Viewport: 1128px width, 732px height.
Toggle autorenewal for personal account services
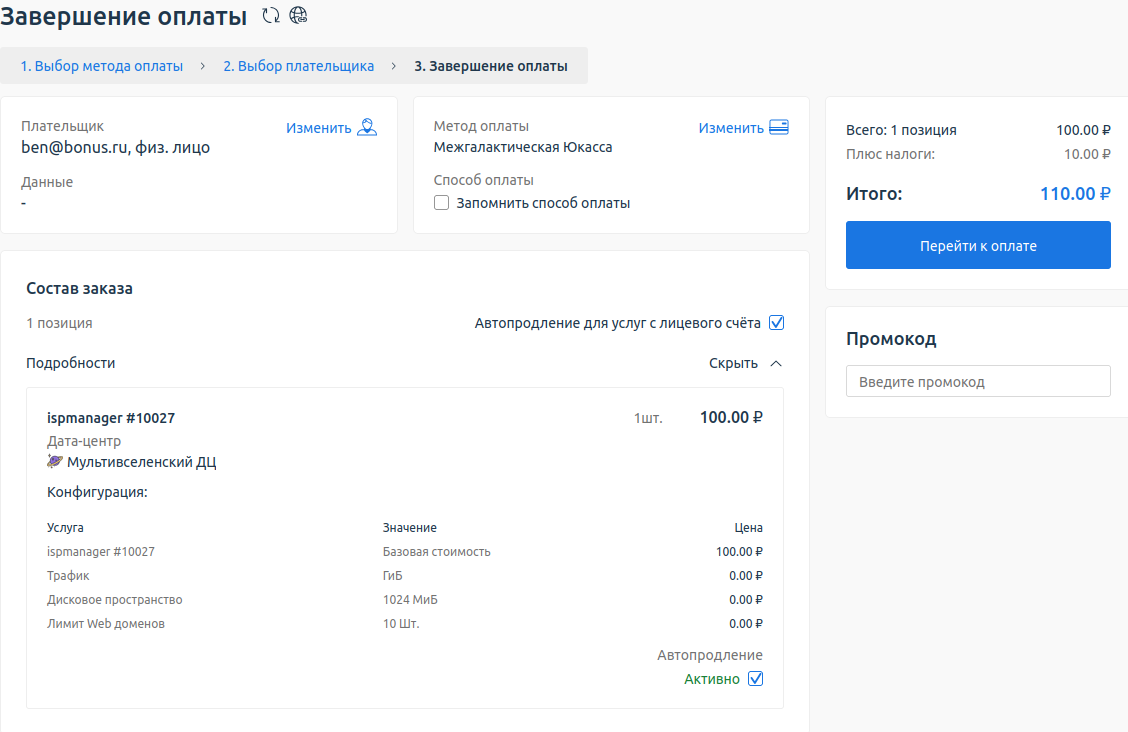click(x=776, y=323)
